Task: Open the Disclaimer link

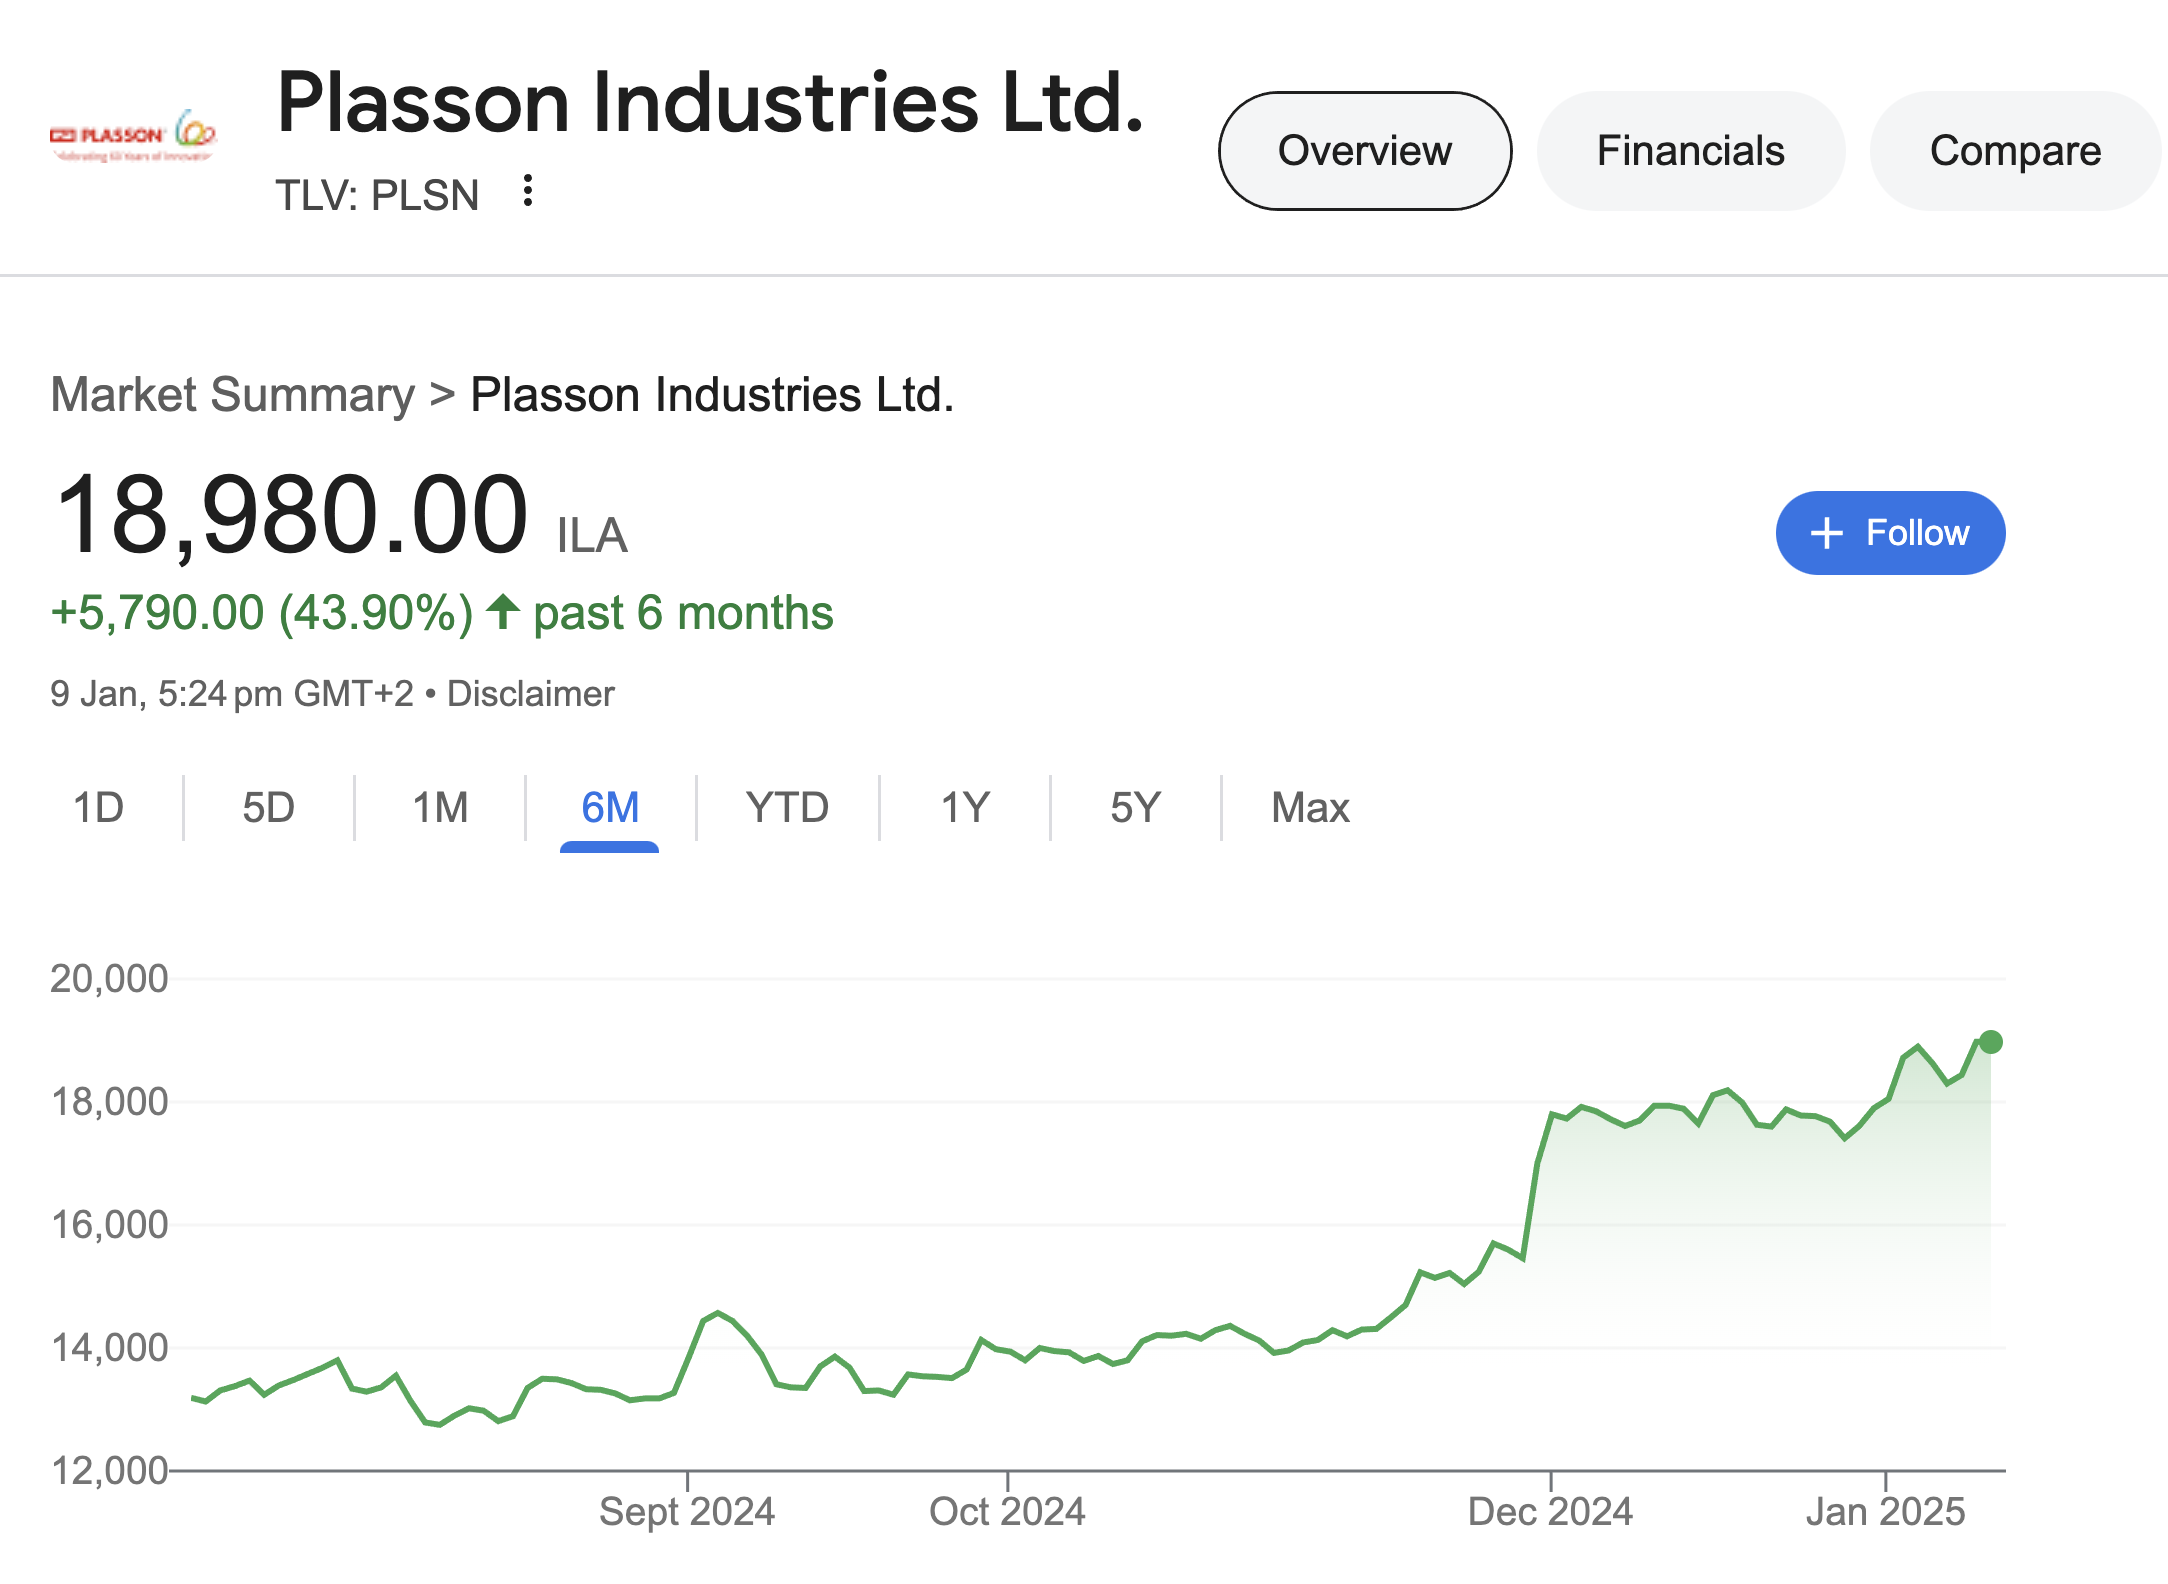Action: click(530, 694)
